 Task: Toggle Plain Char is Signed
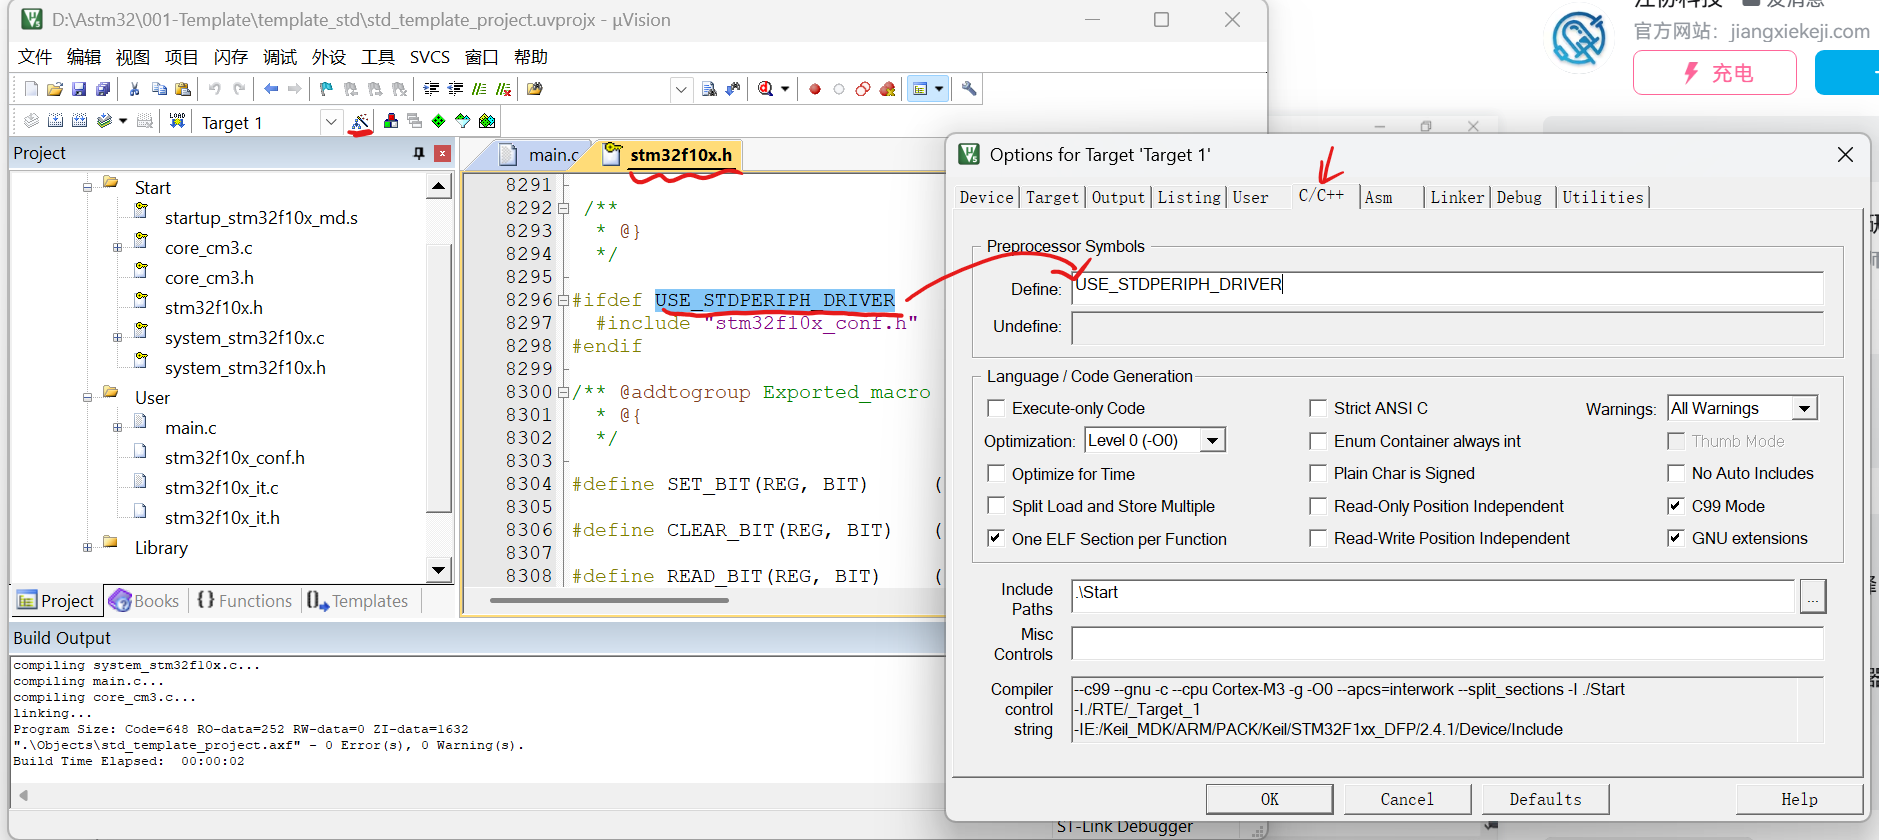(x=1318, y=473)
